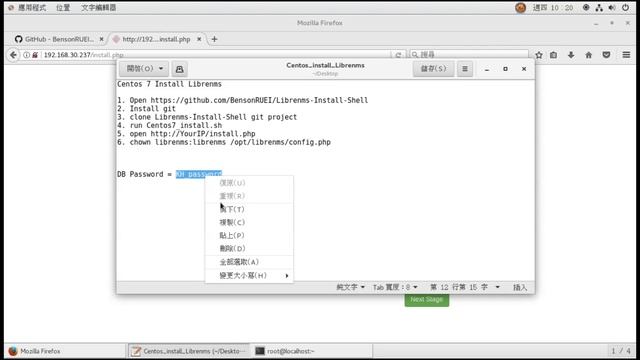Screen dimensions: 640x360
Task: Maximize the text editor window
Action: click(505, 69)
